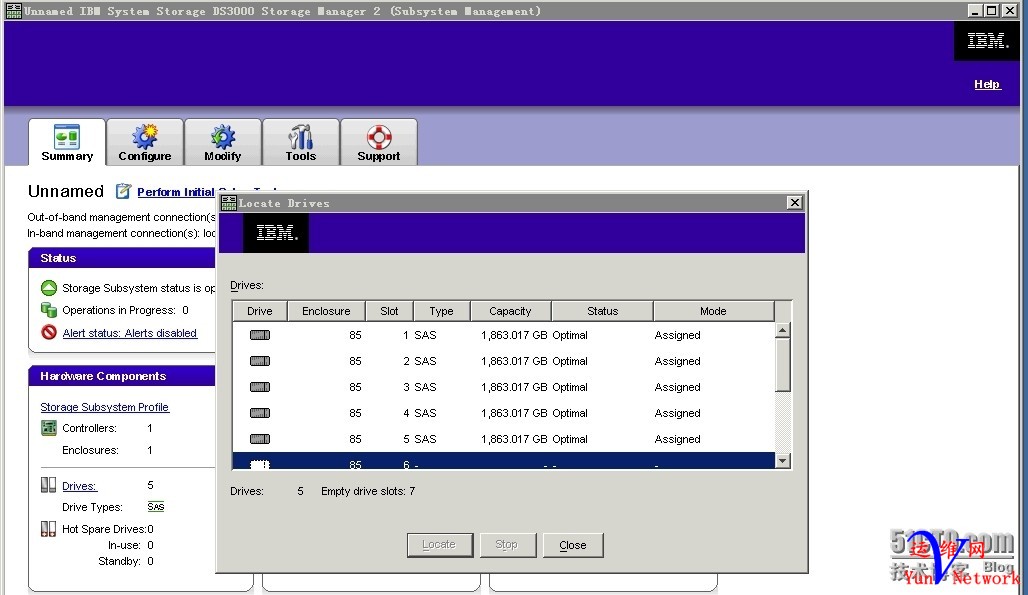Click the Locate Drives dialog title icon
This screenshot has height=595, width=1028.
(228, 202)
